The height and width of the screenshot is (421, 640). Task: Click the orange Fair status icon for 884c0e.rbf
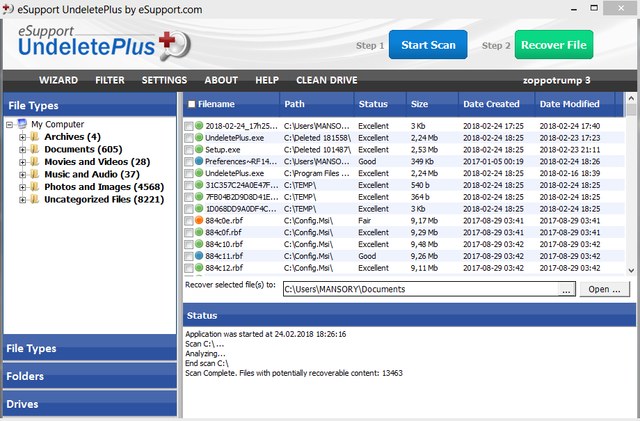tap(200, 221)
